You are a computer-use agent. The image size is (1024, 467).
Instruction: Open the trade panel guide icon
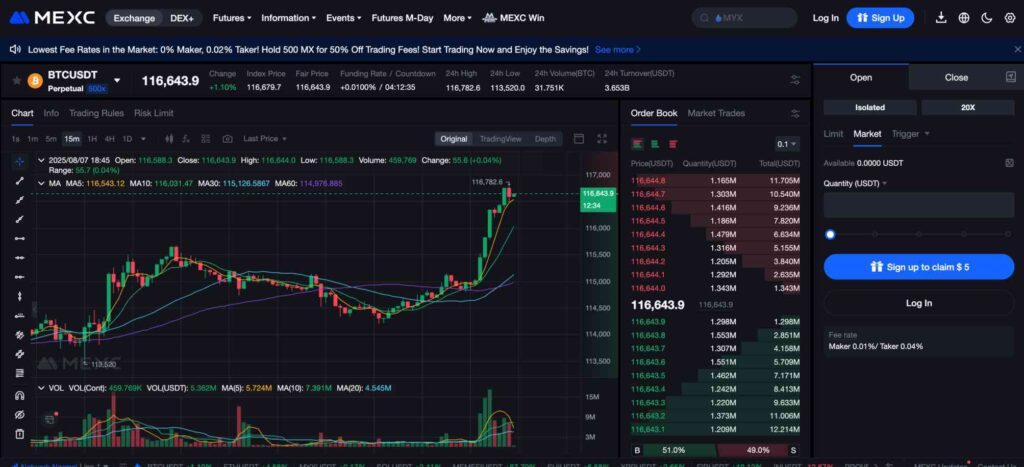1010,77
